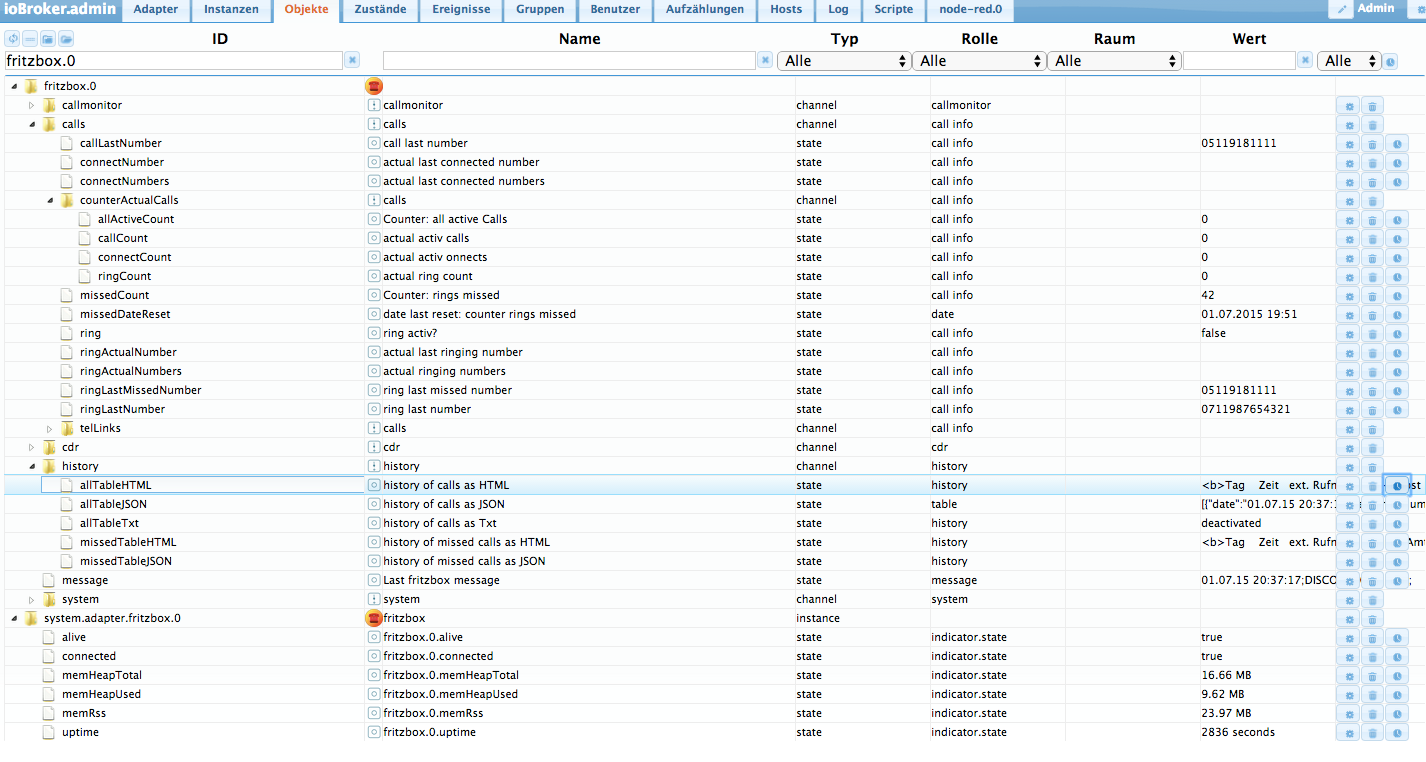Click the history clock icon in filter header
This screenshot has width=1426, height=762.
click(x=1390, y=61)
